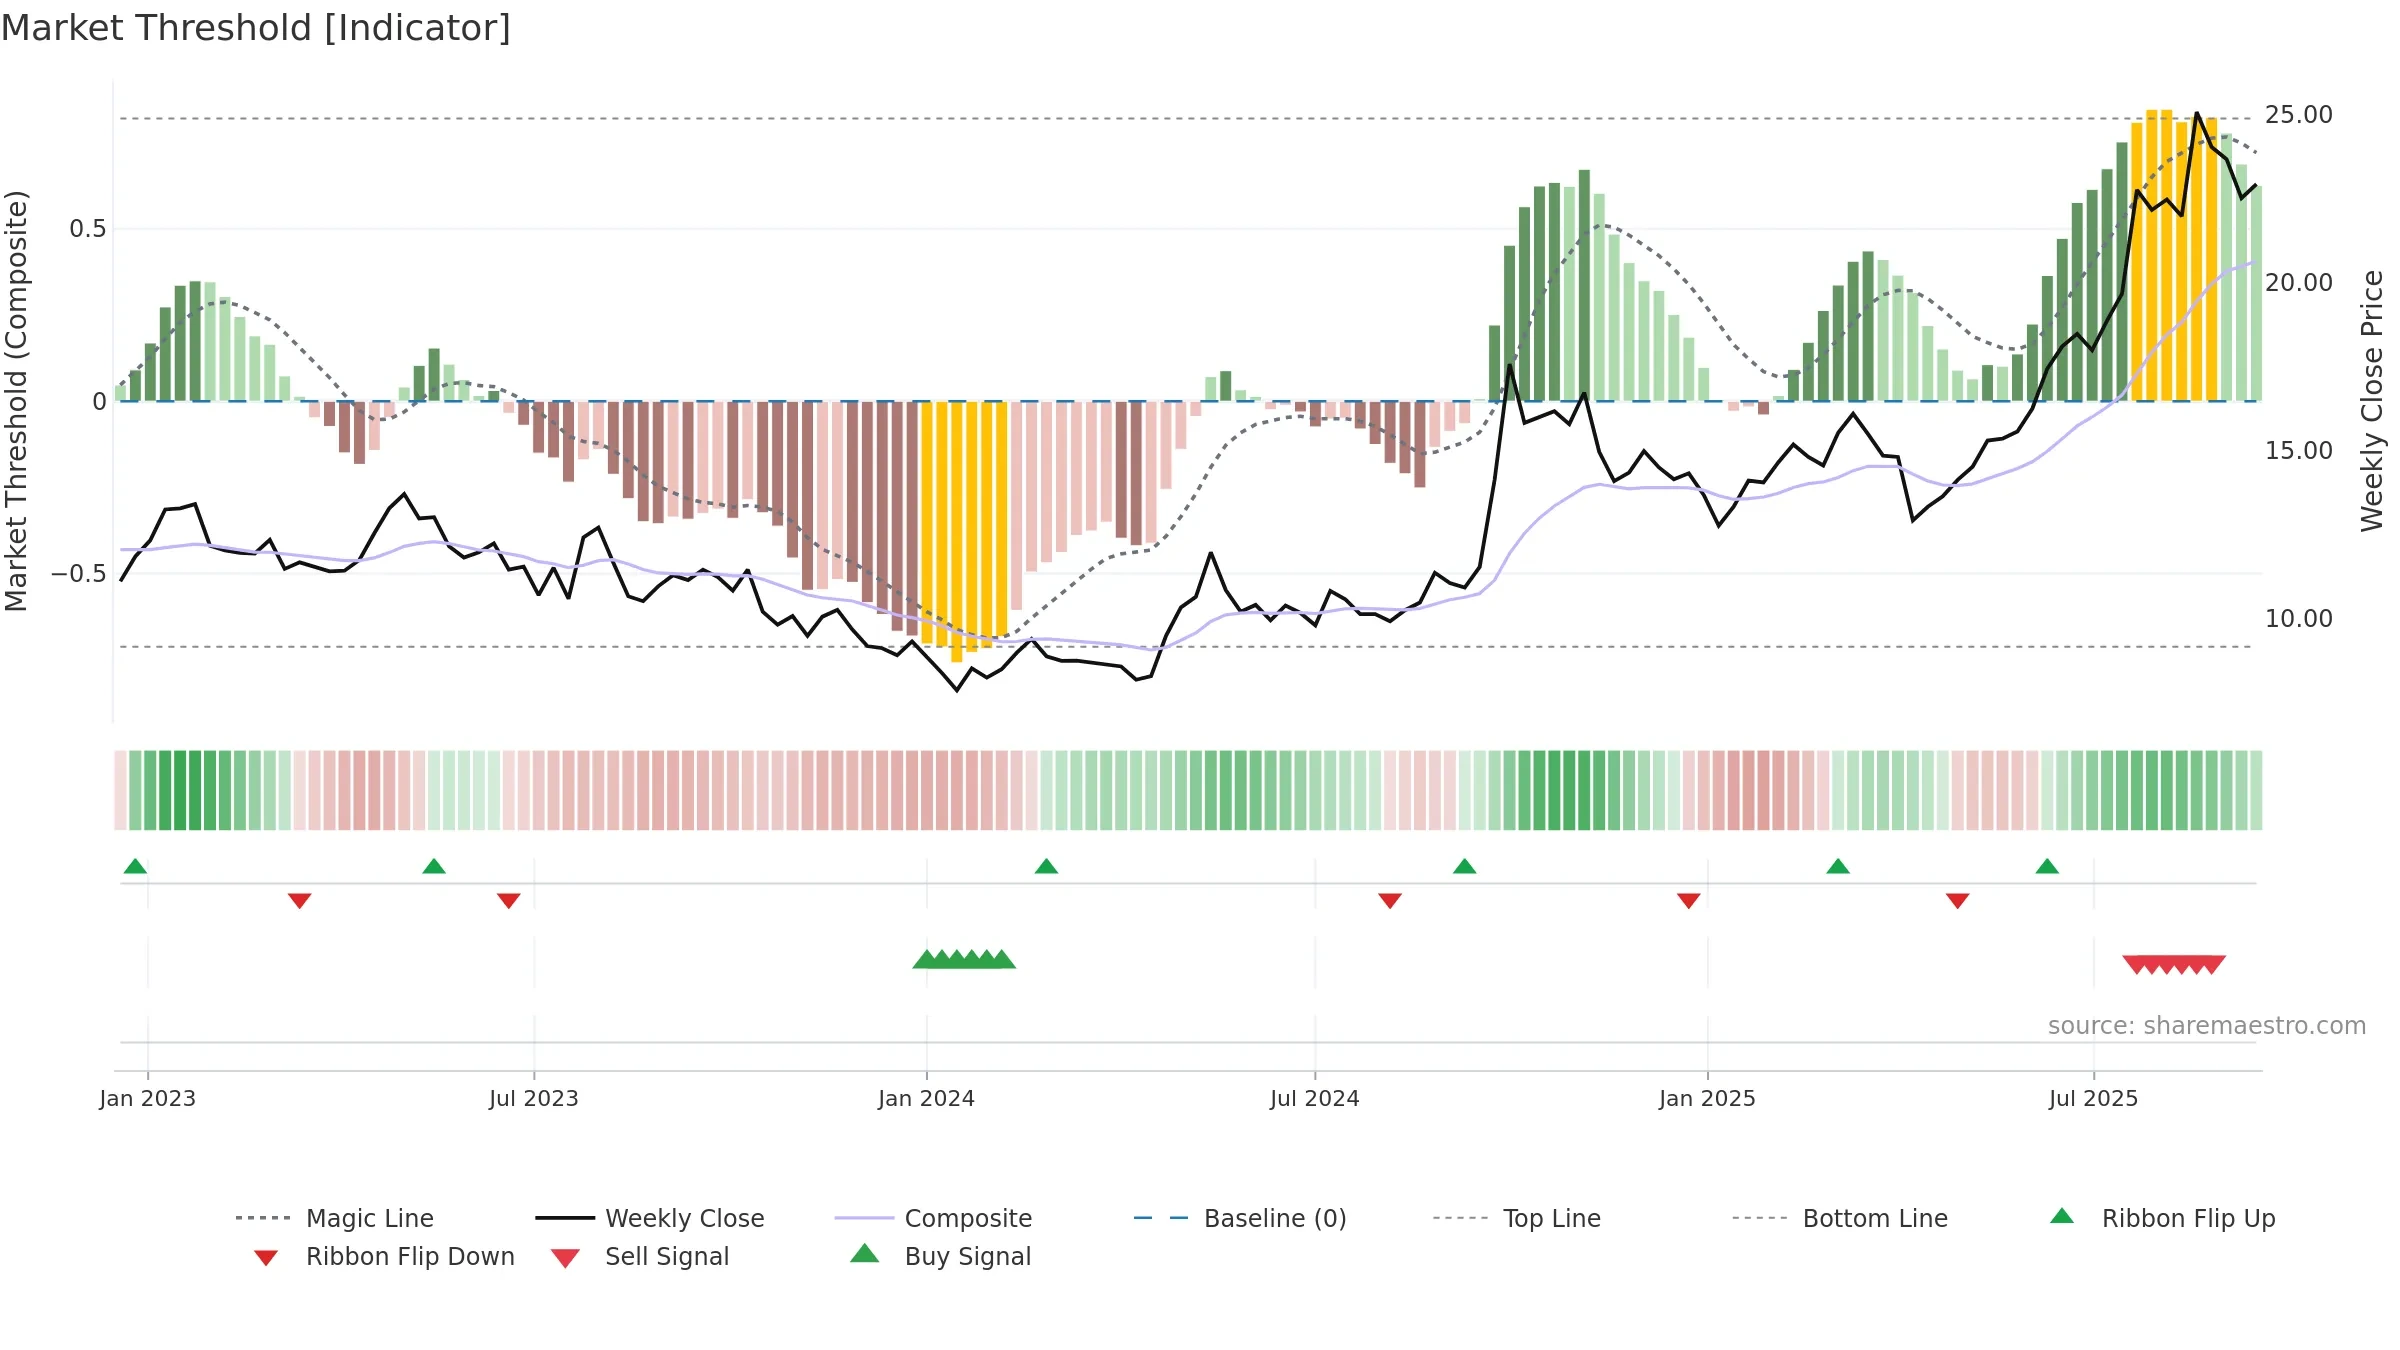Click the red Ribbon Flip Down legend triangle
The height and width of the screenshot is (1350, 2400).
tap(266, 1258)
